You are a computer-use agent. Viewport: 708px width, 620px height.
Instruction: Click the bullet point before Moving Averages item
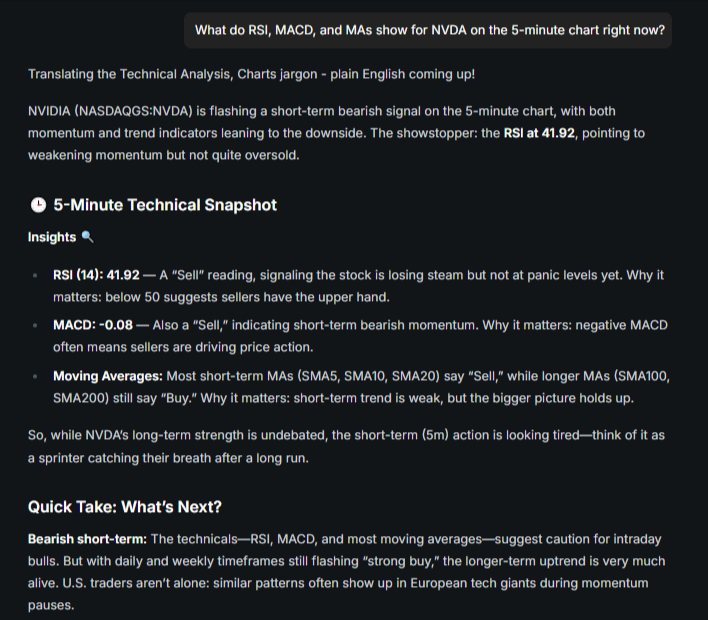point(35,376)
